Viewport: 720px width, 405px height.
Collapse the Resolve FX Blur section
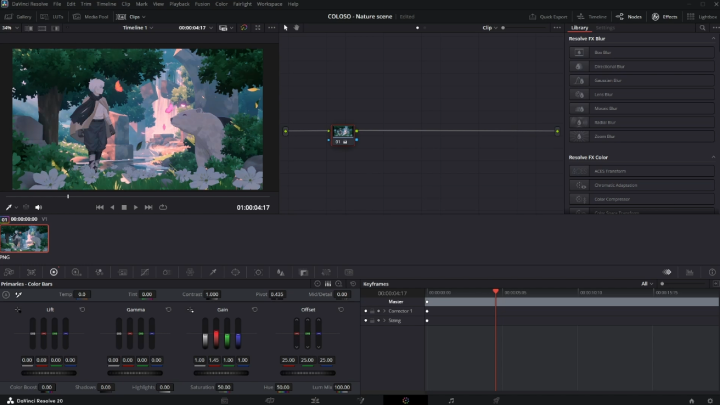pos(713,39)
